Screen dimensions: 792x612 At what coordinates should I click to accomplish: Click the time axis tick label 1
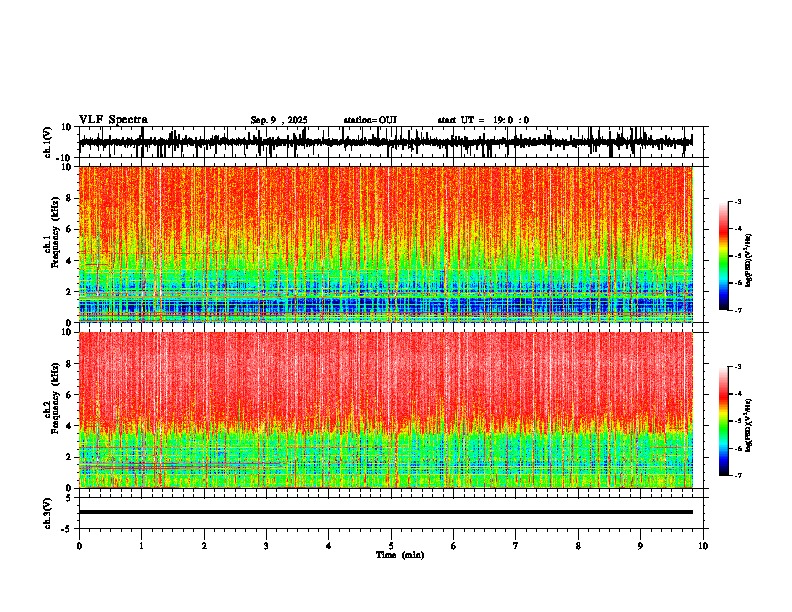click(x=141, y=546)
